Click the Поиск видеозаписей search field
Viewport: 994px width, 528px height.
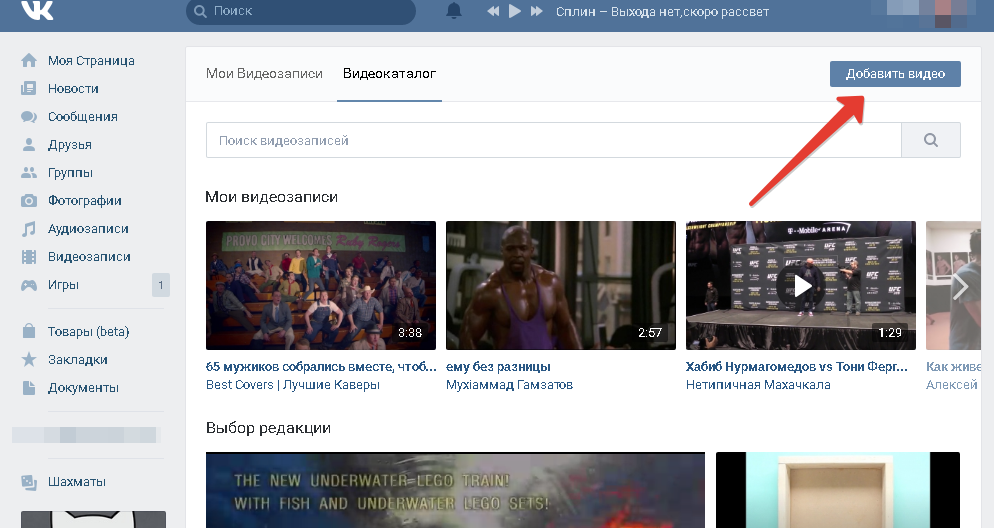coord(553,140)
